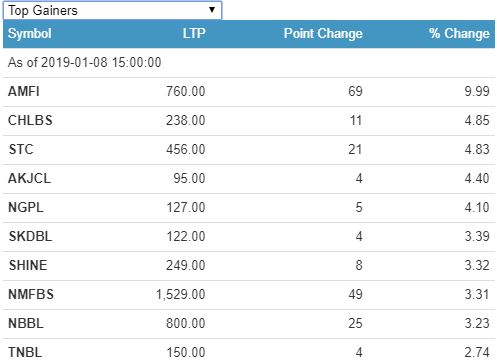Select the STC stock symbol
The width and height of the screenshot is (497, 361).
(x=21, y=149)
